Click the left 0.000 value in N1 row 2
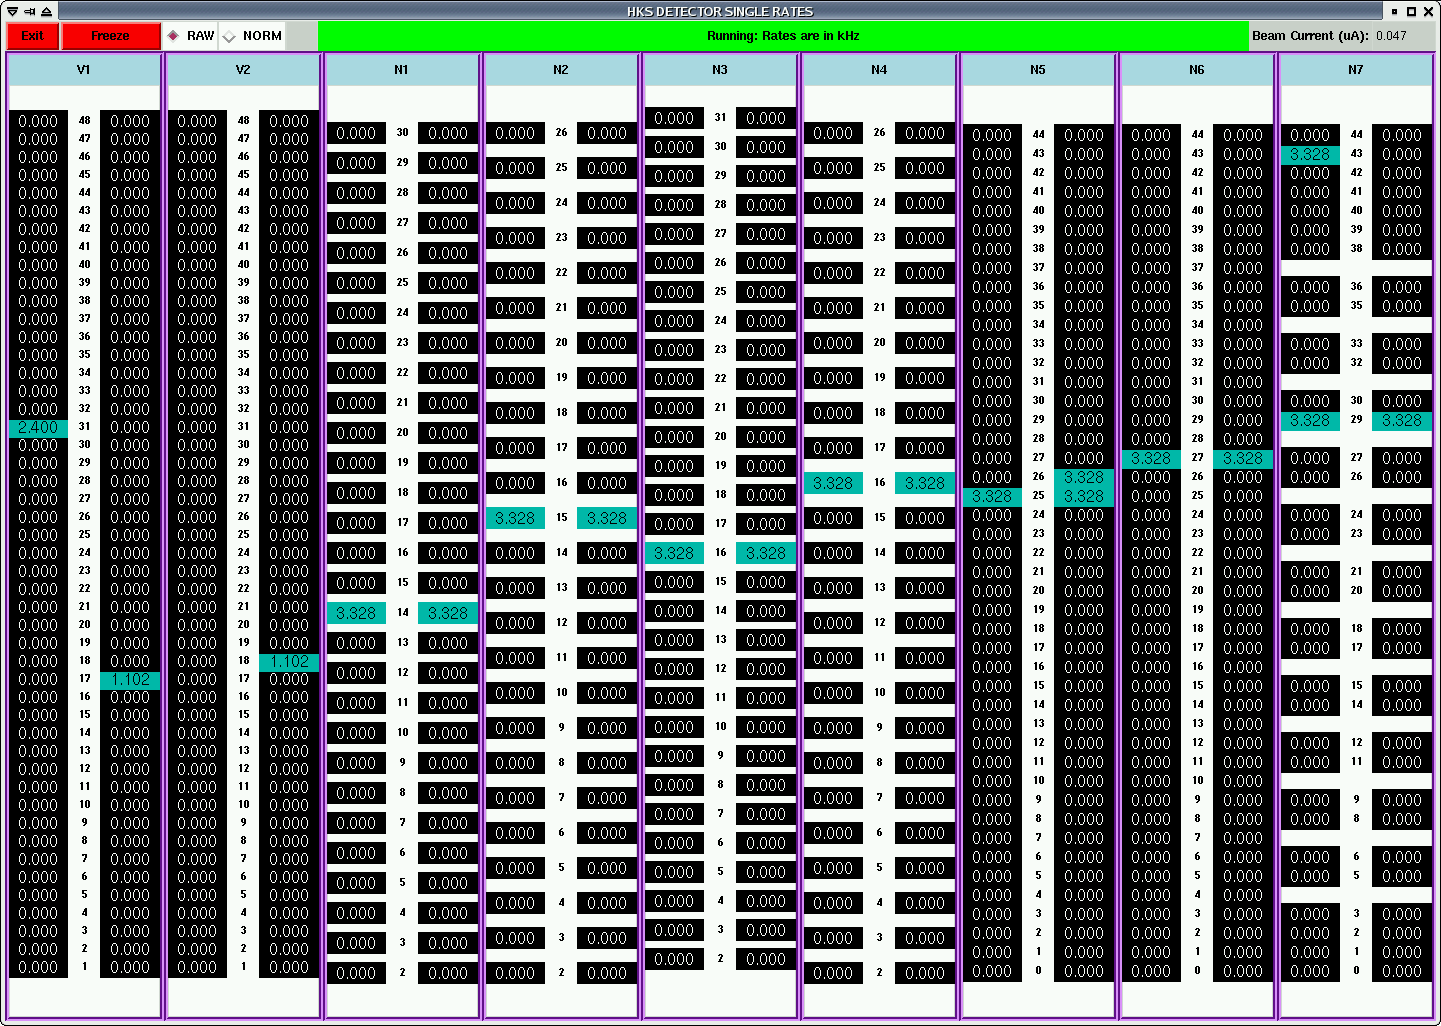Viewport: 1441px width, 1026px height. [x=356, y=973]
